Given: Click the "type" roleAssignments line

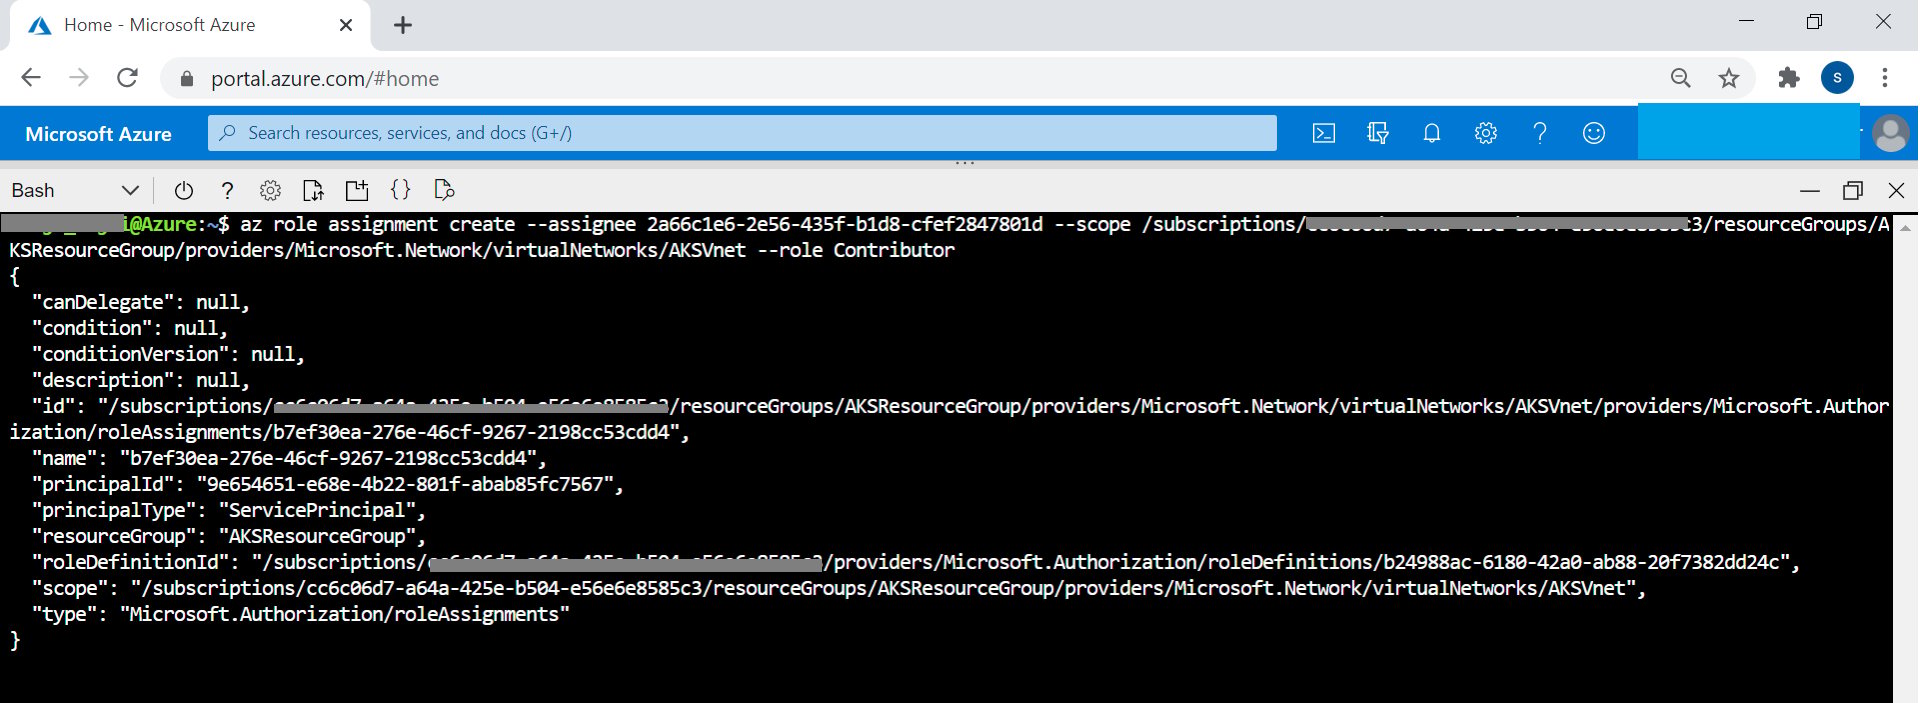Looking at the screenshot, I should 300,614.
